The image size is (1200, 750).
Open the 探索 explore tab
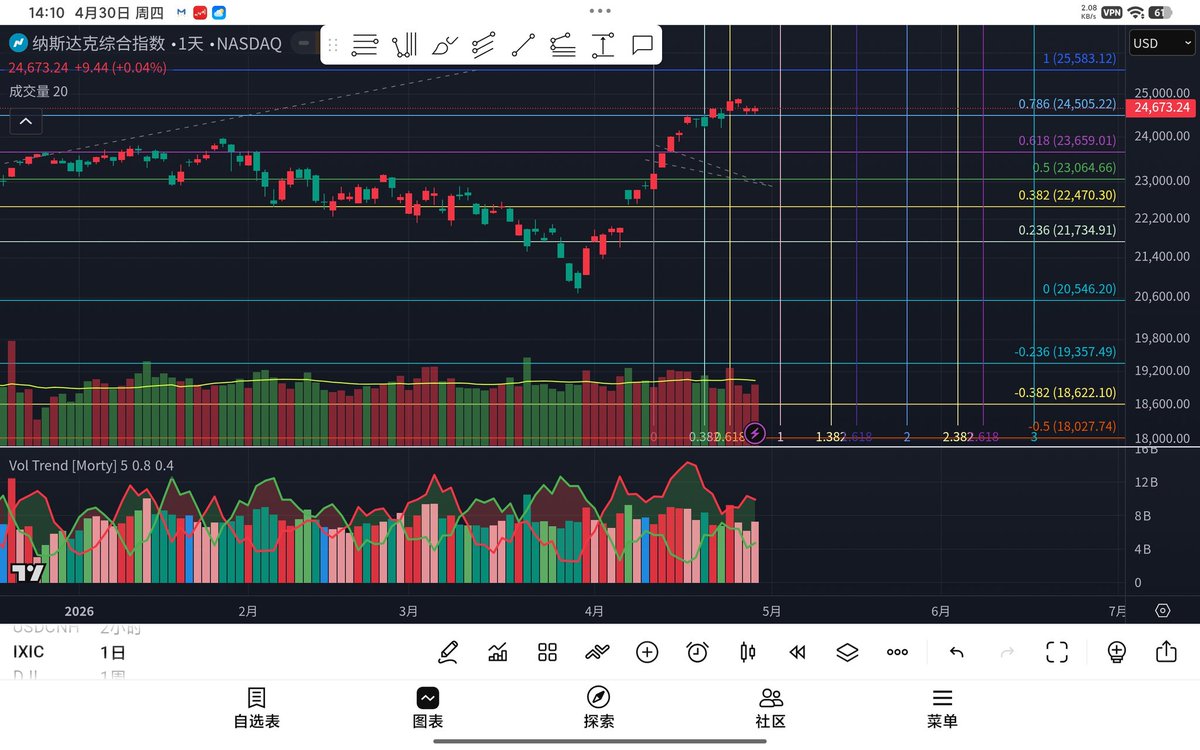click(599, 707)
